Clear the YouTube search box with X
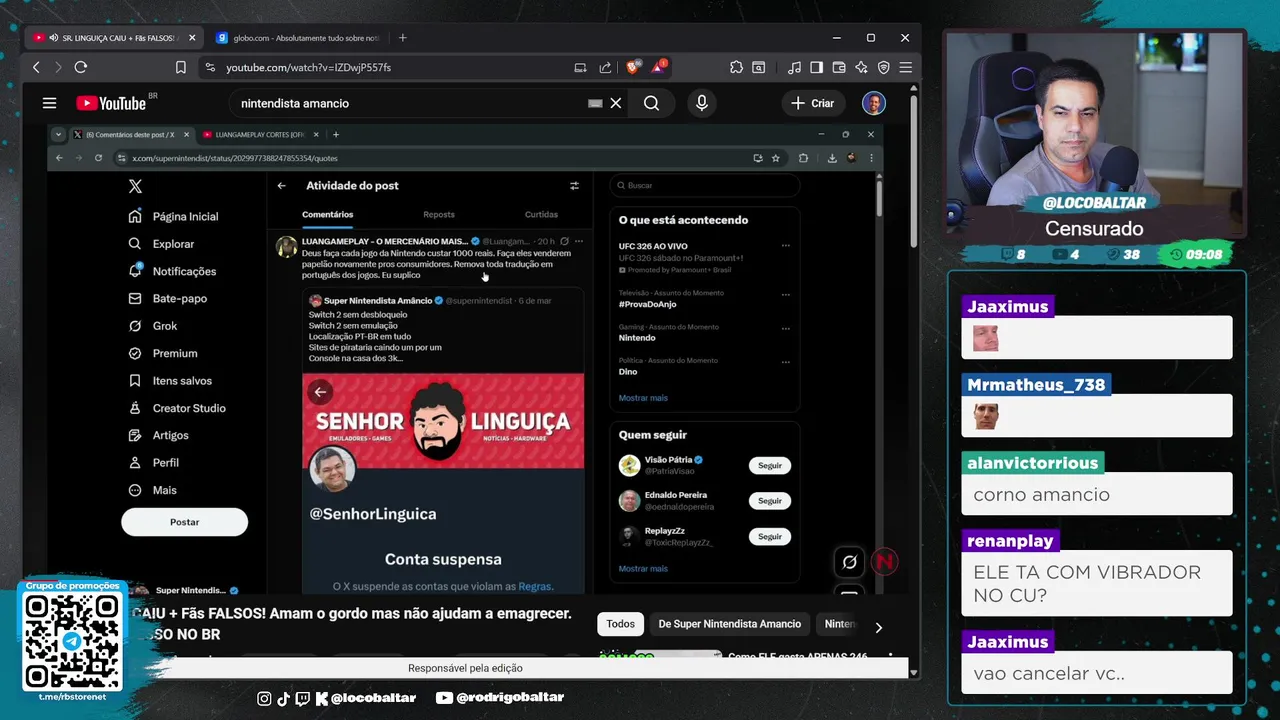 (616, 103)
